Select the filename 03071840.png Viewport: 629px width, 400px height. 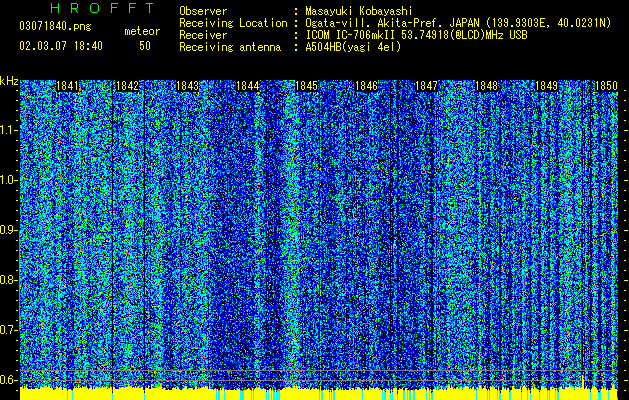pyautogui.click(x=55, y=27)
